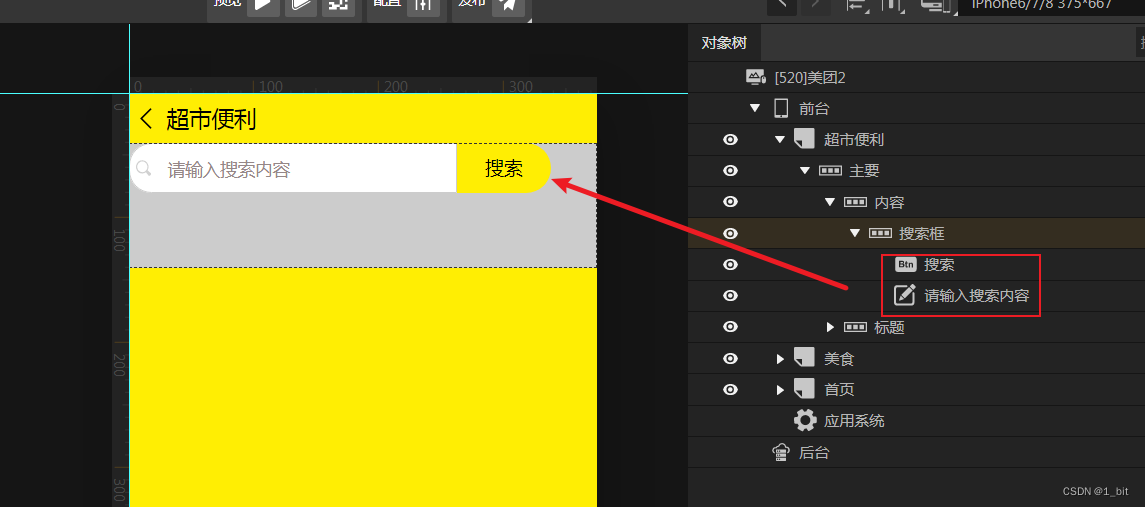This screenshot has height=507, width=1145.
Task: Click the container icon of 内容
Action: tap(855, 202)
